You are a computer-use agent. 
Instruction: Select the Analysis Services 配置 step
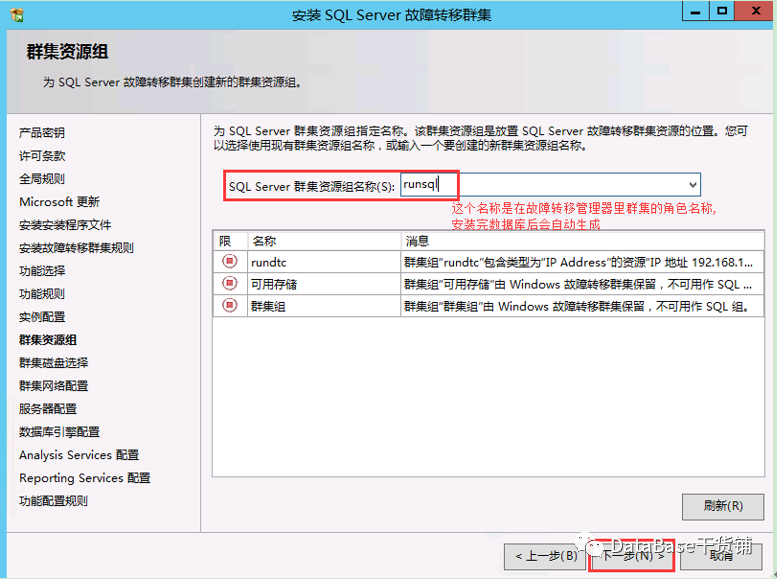pyautogui.click(x=79, y=455)
